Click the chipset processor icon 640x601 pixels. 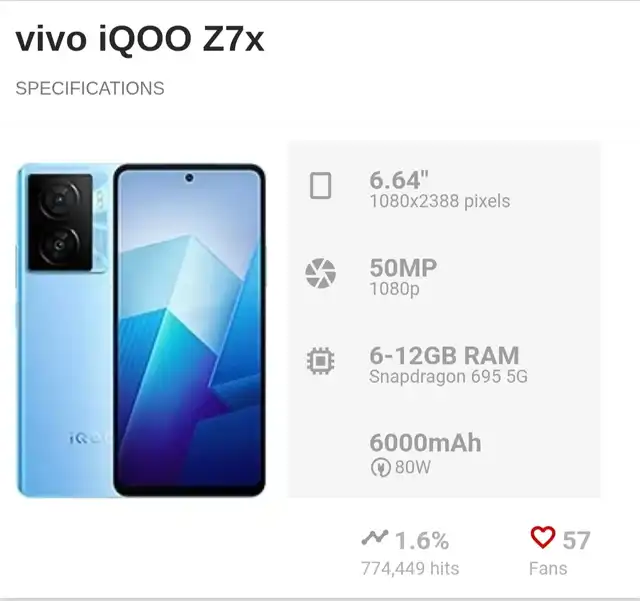coord(320,361)
